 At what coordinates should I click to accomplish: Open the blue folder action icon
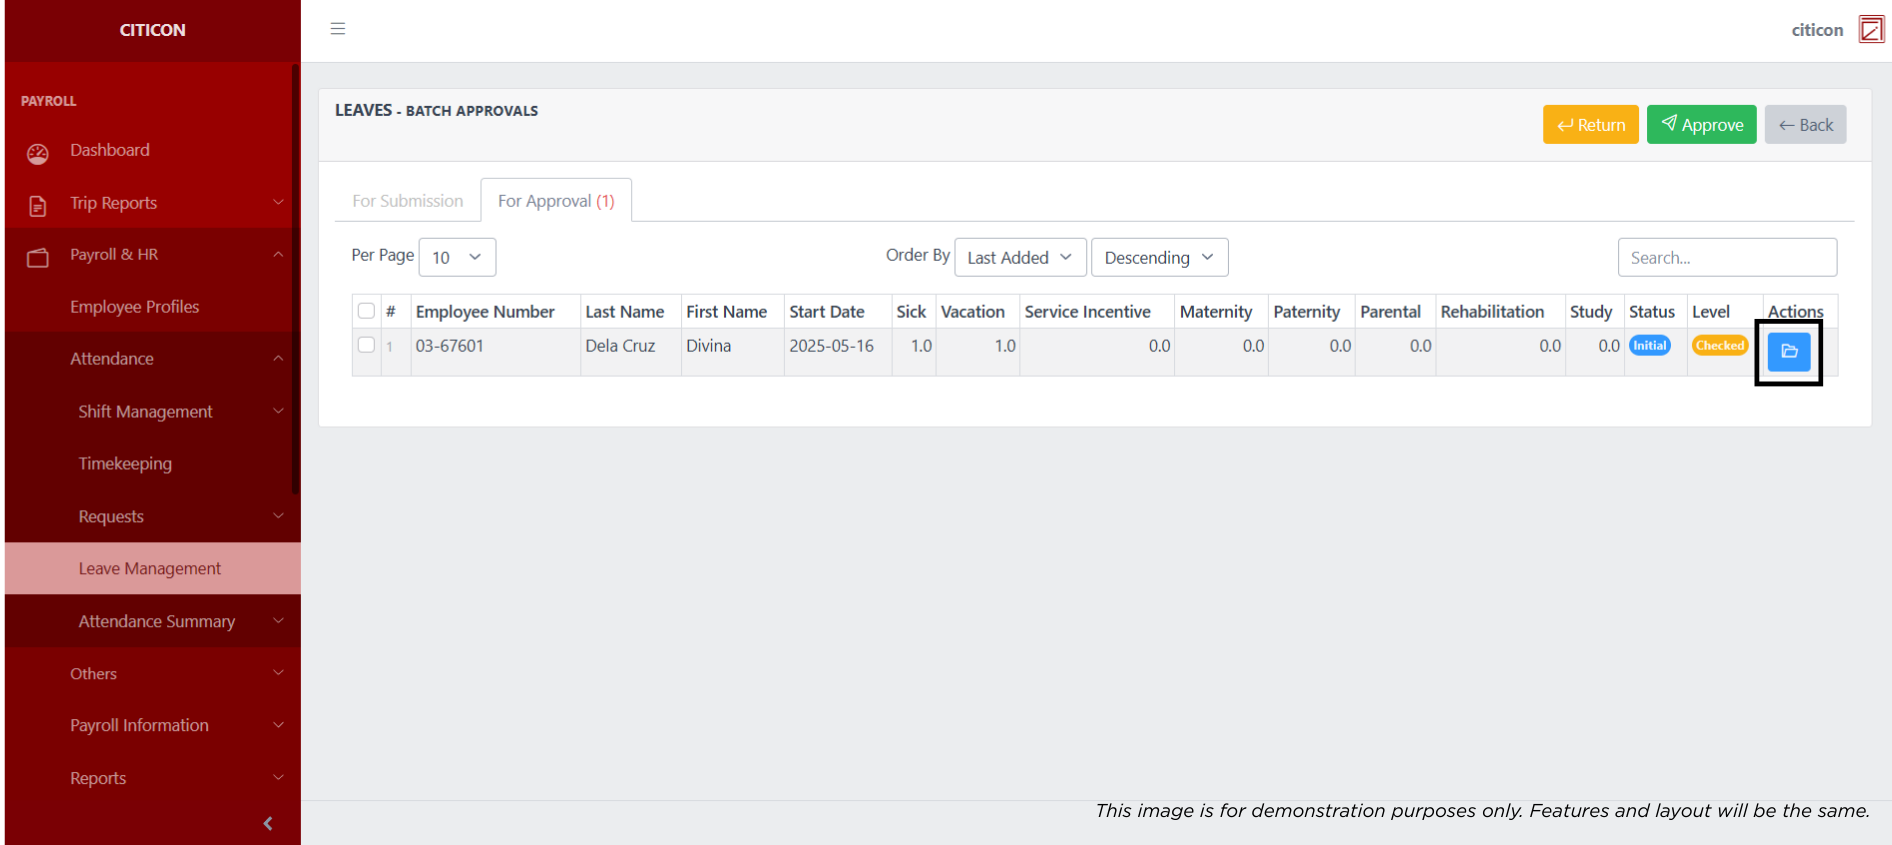click(x=1789, y=352)
